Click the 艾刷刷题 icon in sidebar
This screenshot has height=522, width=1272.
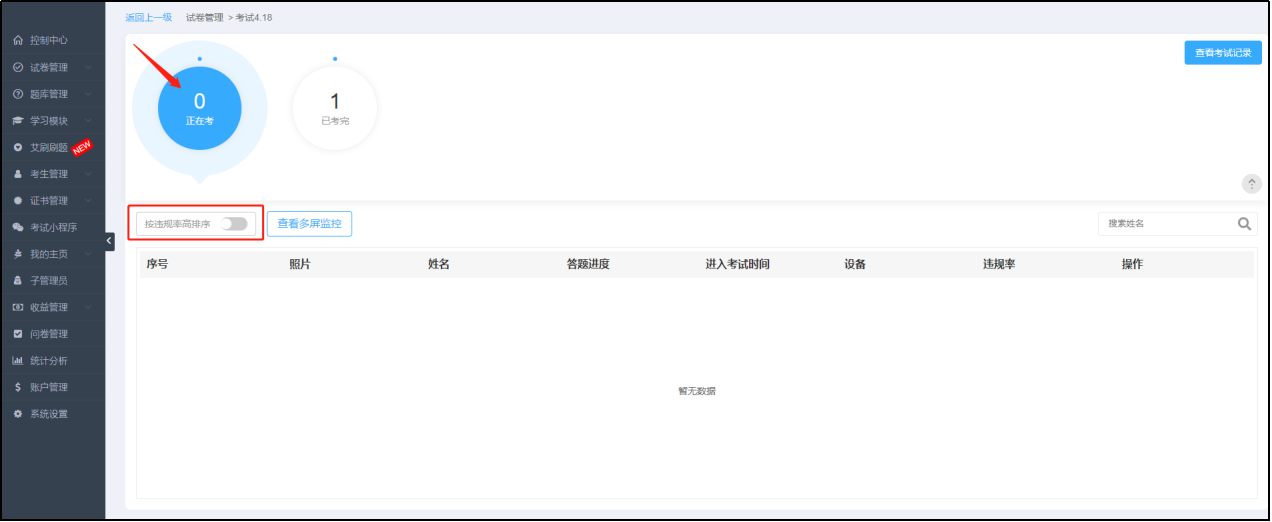(18, 148)
